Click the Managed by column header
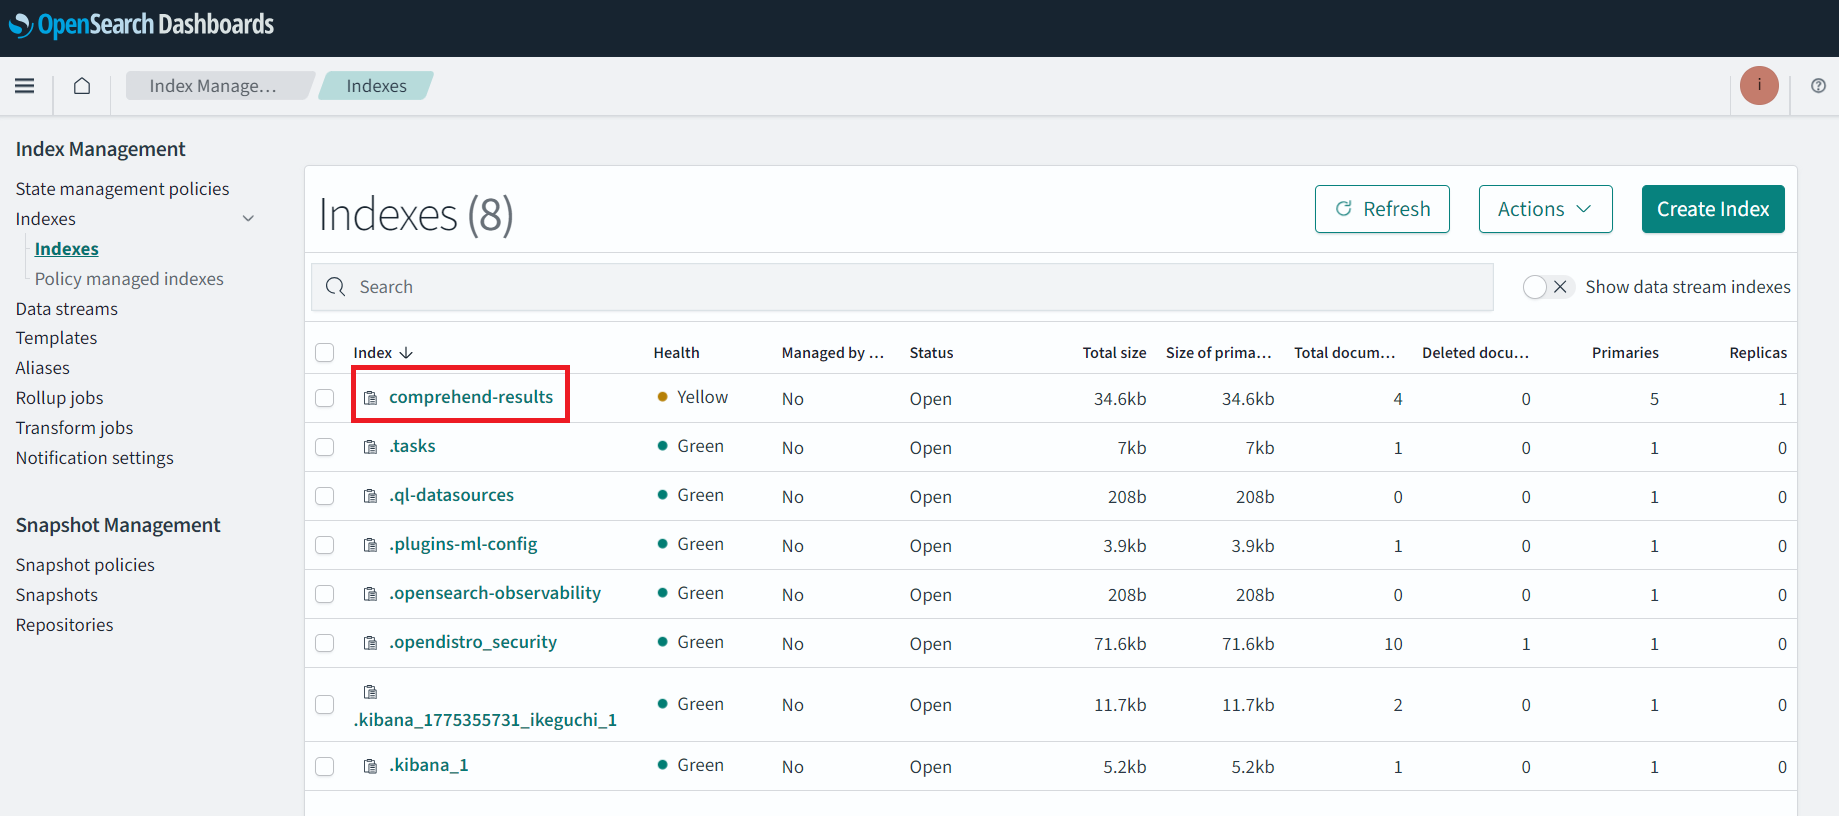This screenshot has height=816, width=1839. pos(833,353)
